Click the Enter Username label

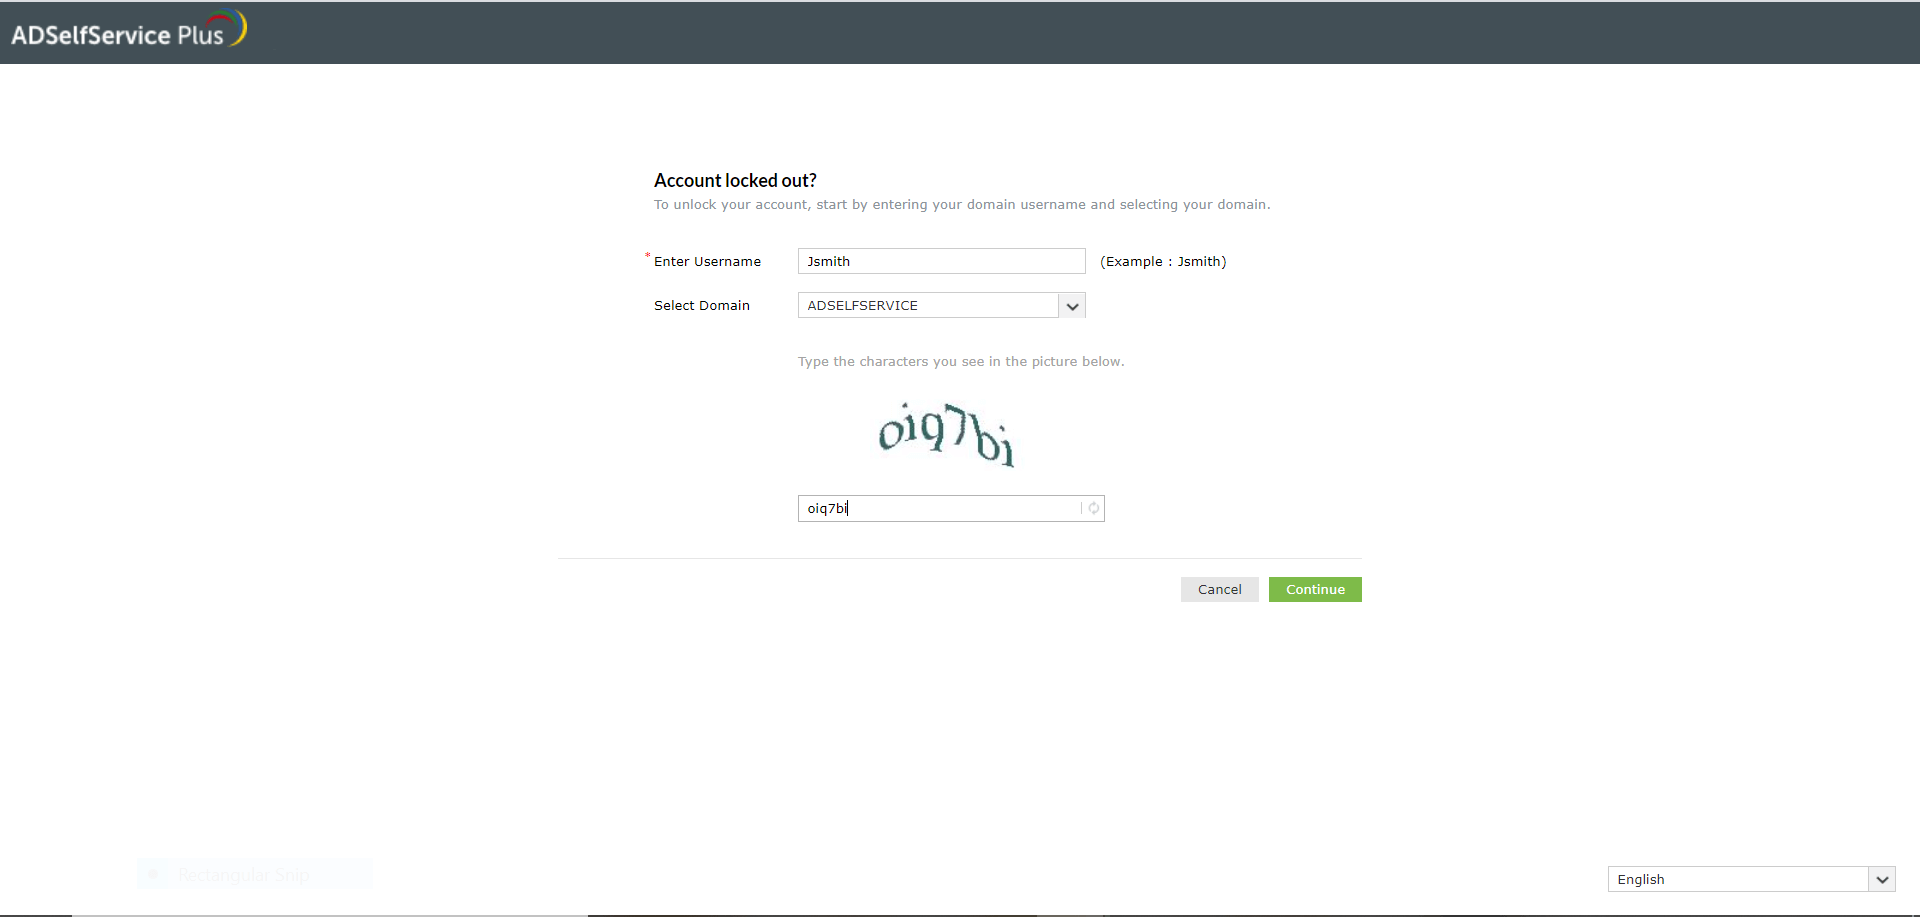(x=707, y=261)
